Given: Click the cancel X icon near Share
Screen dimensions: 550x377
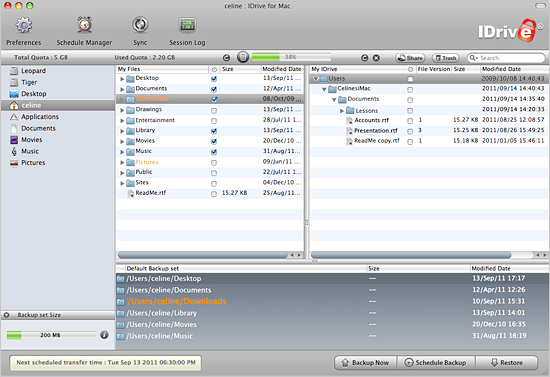Looking at the screenshot, I should 376,58.
